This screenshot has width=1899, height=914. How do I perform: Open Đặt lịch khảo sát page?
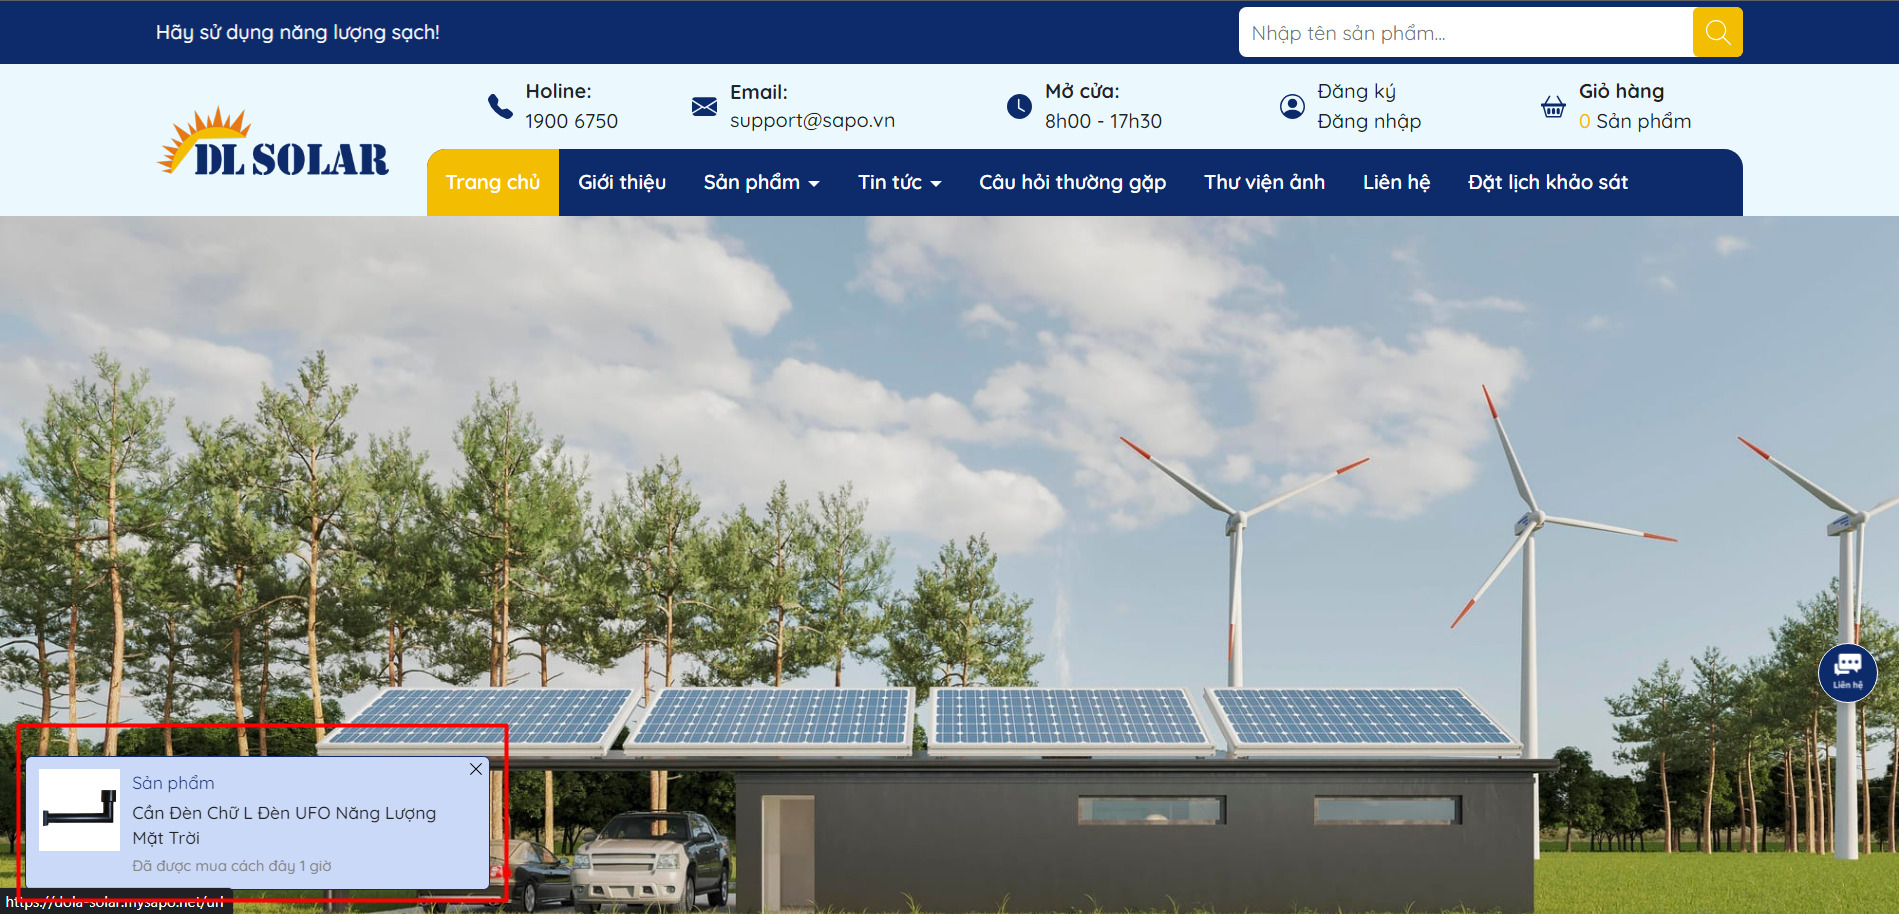(x=1547, y=182)
